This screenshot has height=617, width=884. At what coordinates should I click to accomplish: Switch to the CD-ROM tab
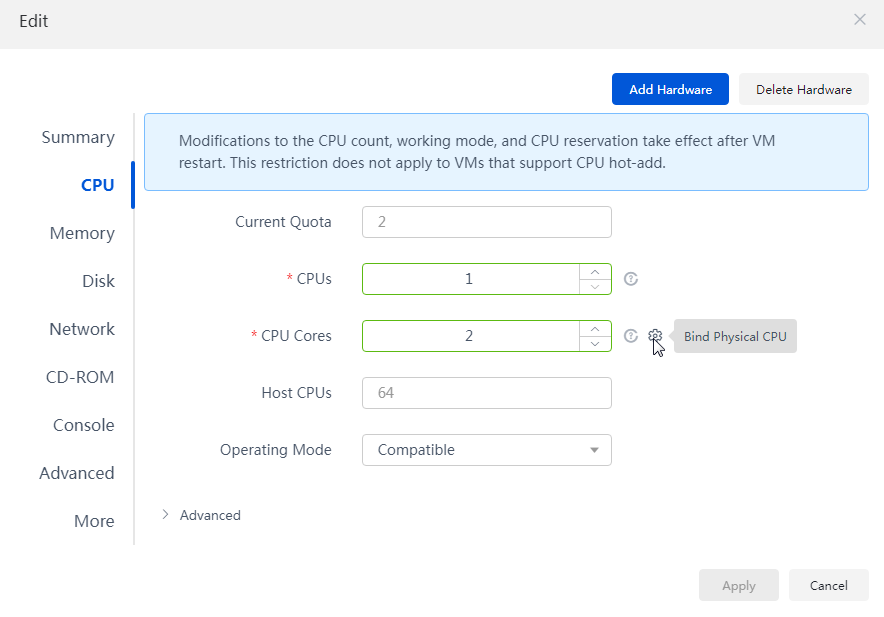coord(80,377)
